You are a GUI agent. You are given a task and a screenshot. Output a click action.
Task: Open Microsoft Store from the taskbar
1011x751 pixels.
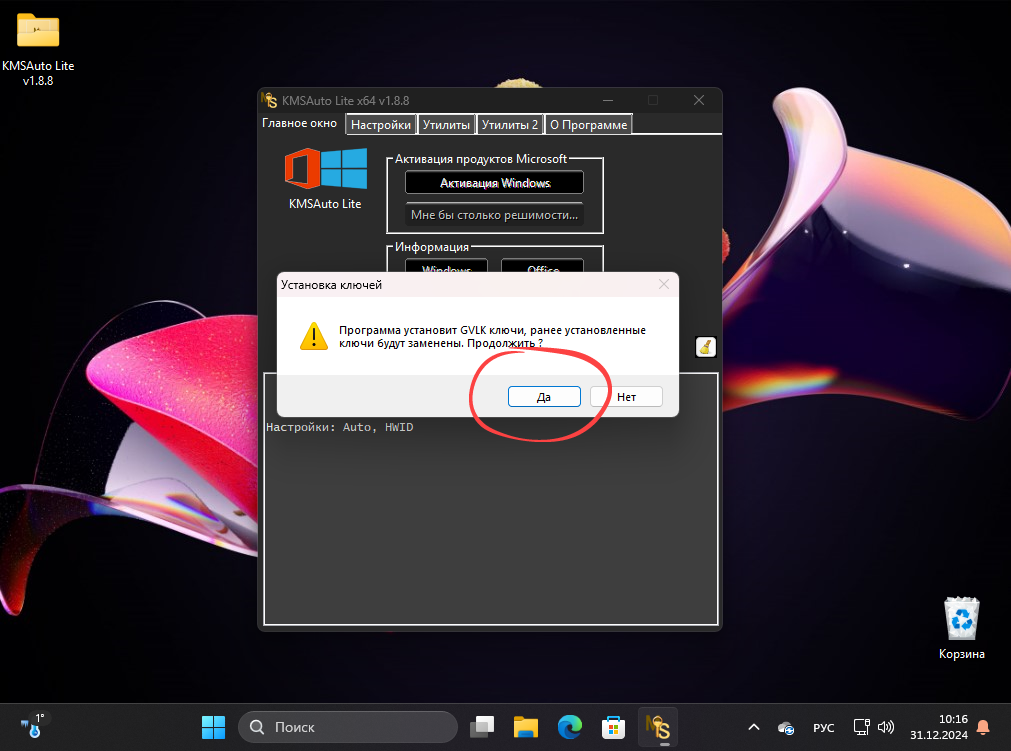pos(613,727)
